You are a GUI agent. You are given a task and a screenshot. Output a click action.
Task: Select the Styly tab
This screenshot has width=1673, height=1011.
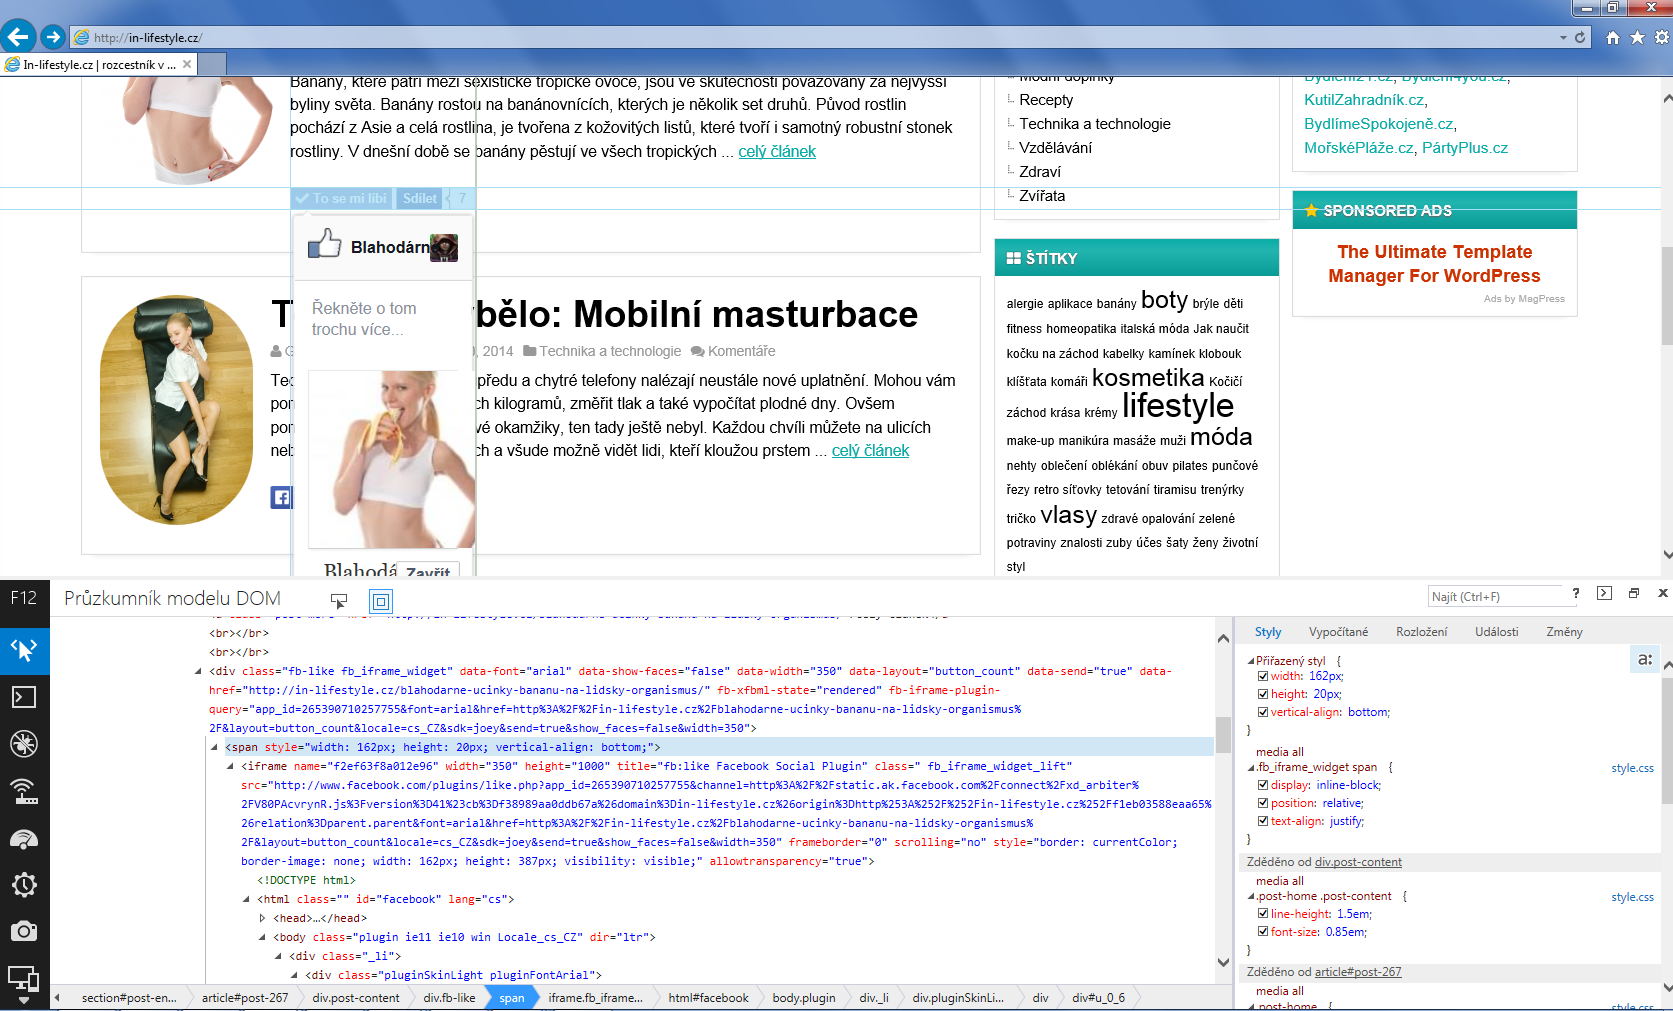coord(1268,632)
